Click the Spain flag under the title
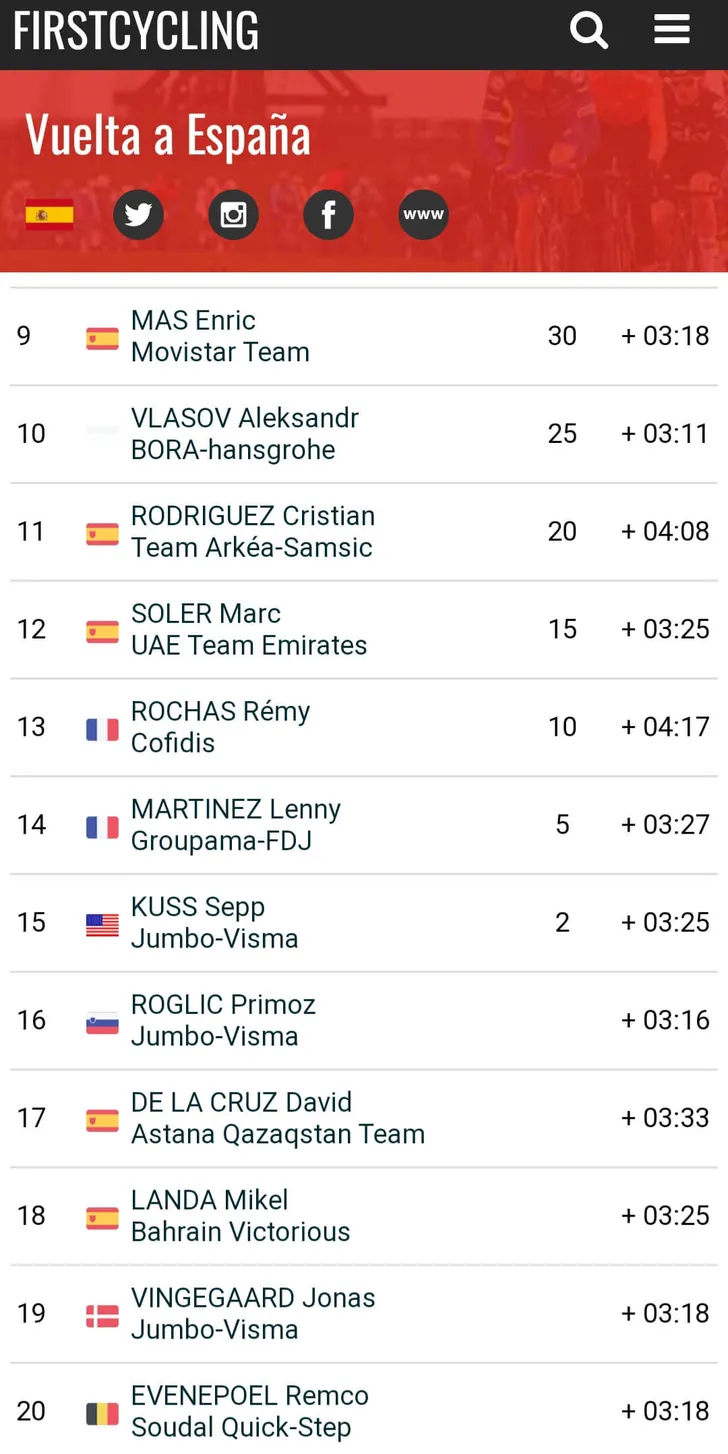 point(49,215)
